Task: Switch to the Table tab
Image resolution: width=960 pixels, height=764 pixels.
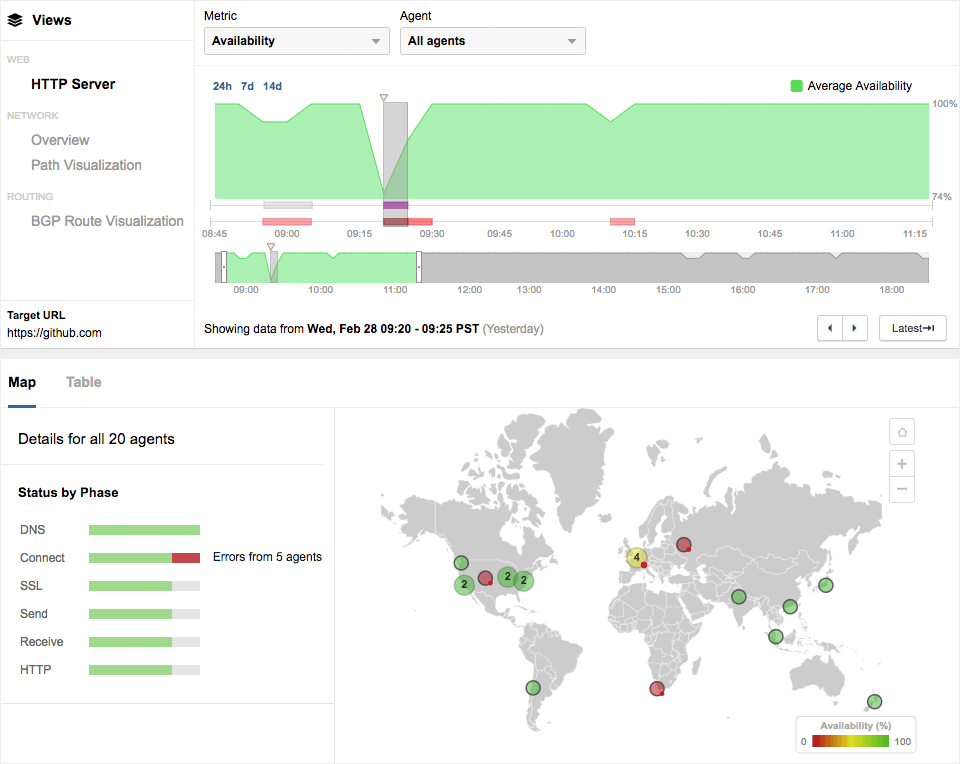Action: pos(83,382)
